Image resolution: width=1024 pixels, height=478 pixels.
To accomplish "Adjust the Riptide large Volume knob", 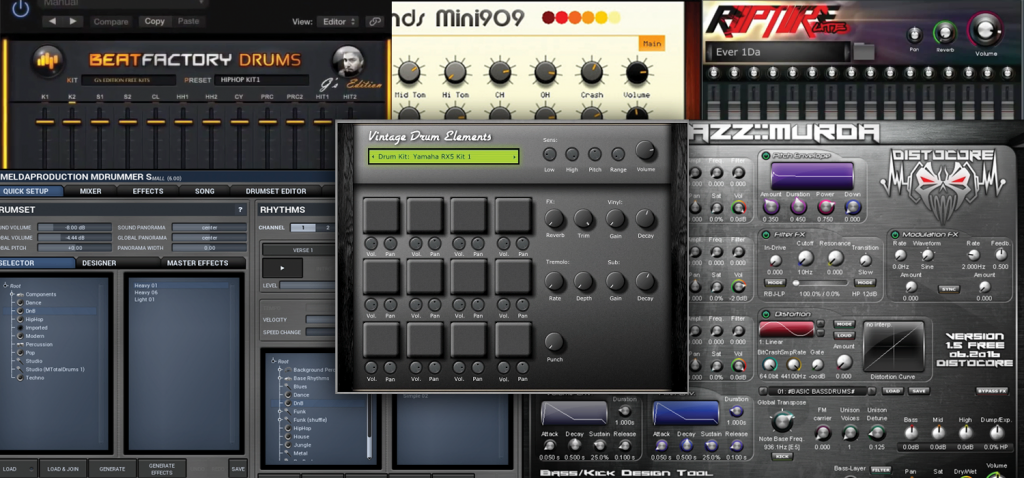I will point(985,30).
